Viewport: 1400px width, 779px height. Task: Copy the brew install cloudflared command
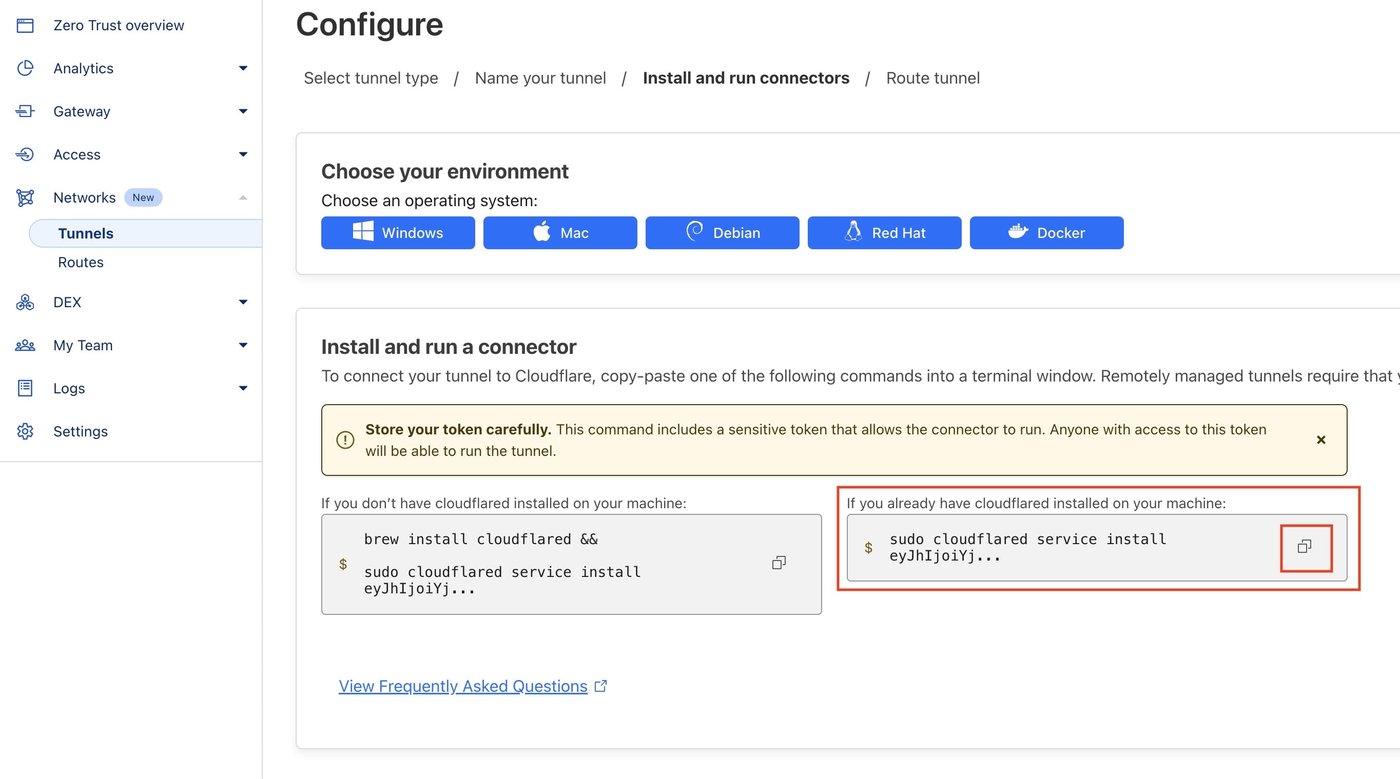pyautogui.click(x=779, y=563)
